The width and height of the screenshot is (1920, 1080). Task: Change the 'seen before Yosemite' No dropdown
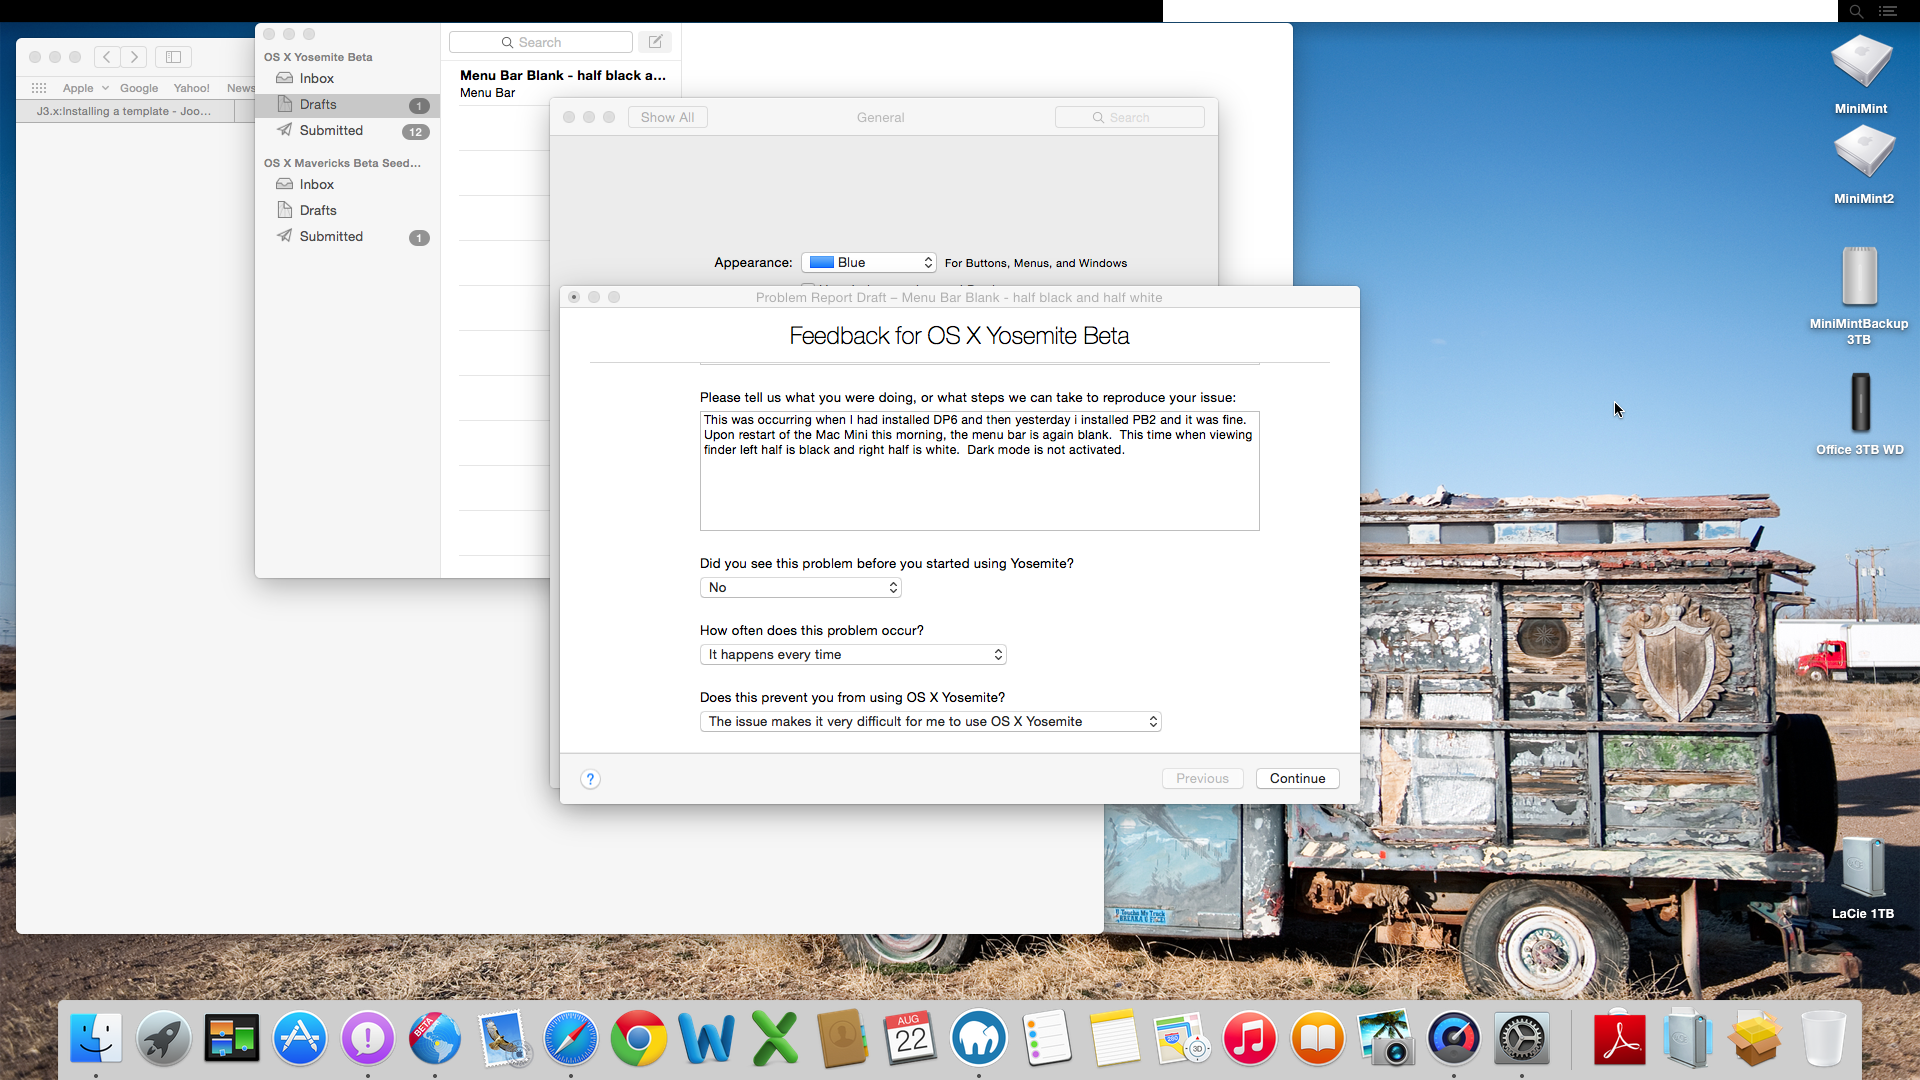point(800,587)
